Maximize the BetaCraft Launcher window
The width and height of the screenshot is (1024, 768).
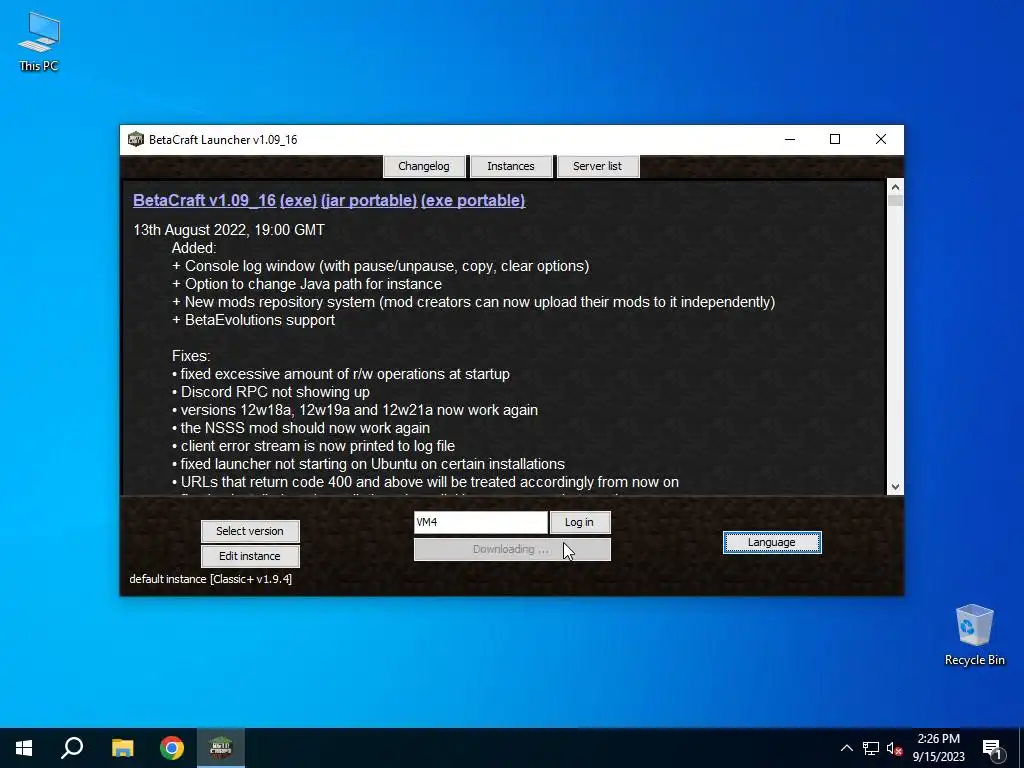(835, 139)
